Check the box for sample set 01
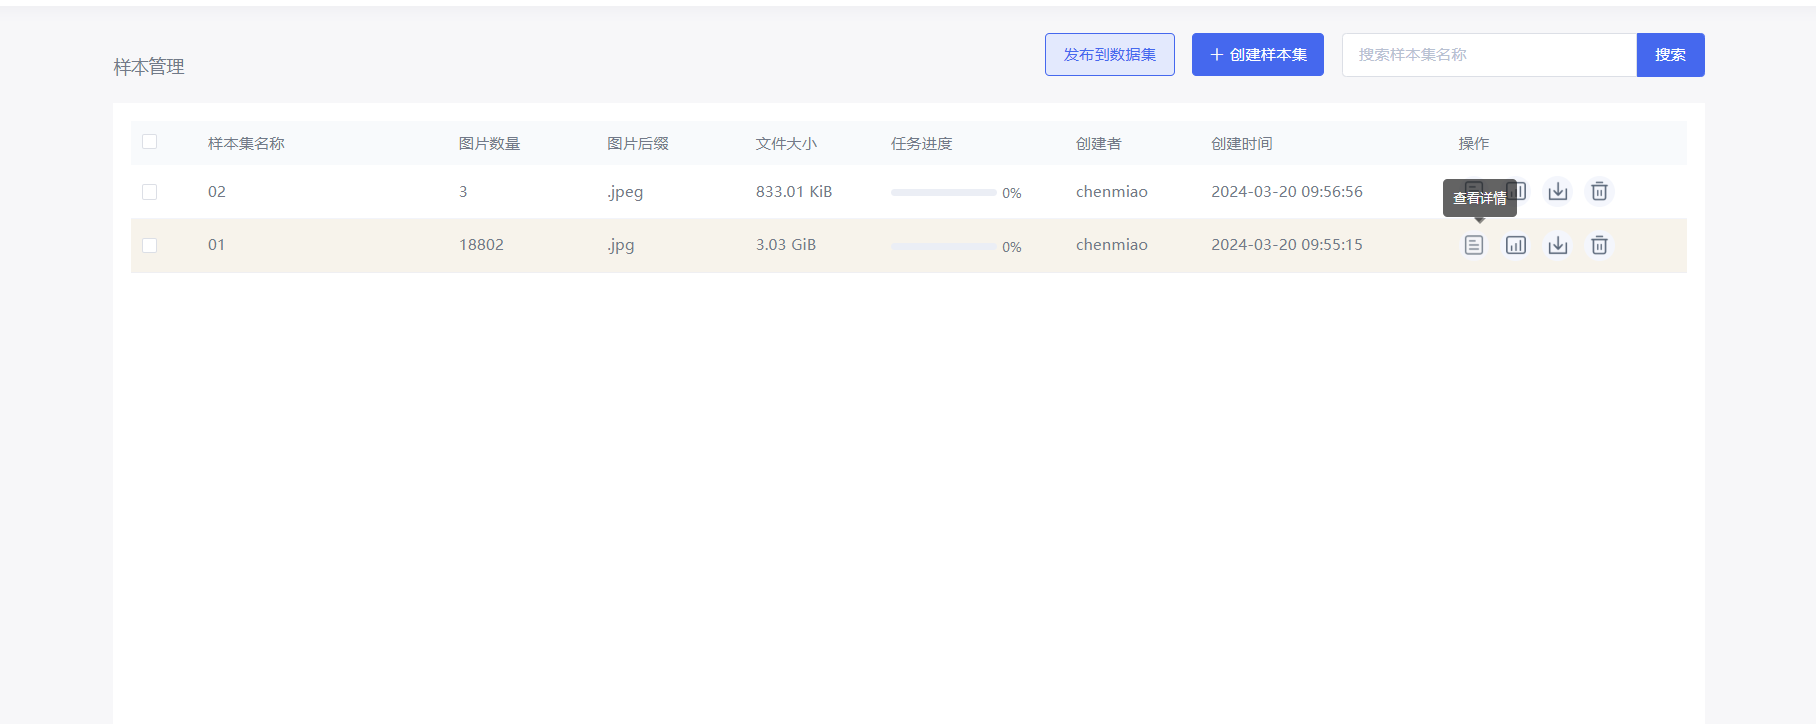Screen dimensions: 1816x724 pos(150,245)
